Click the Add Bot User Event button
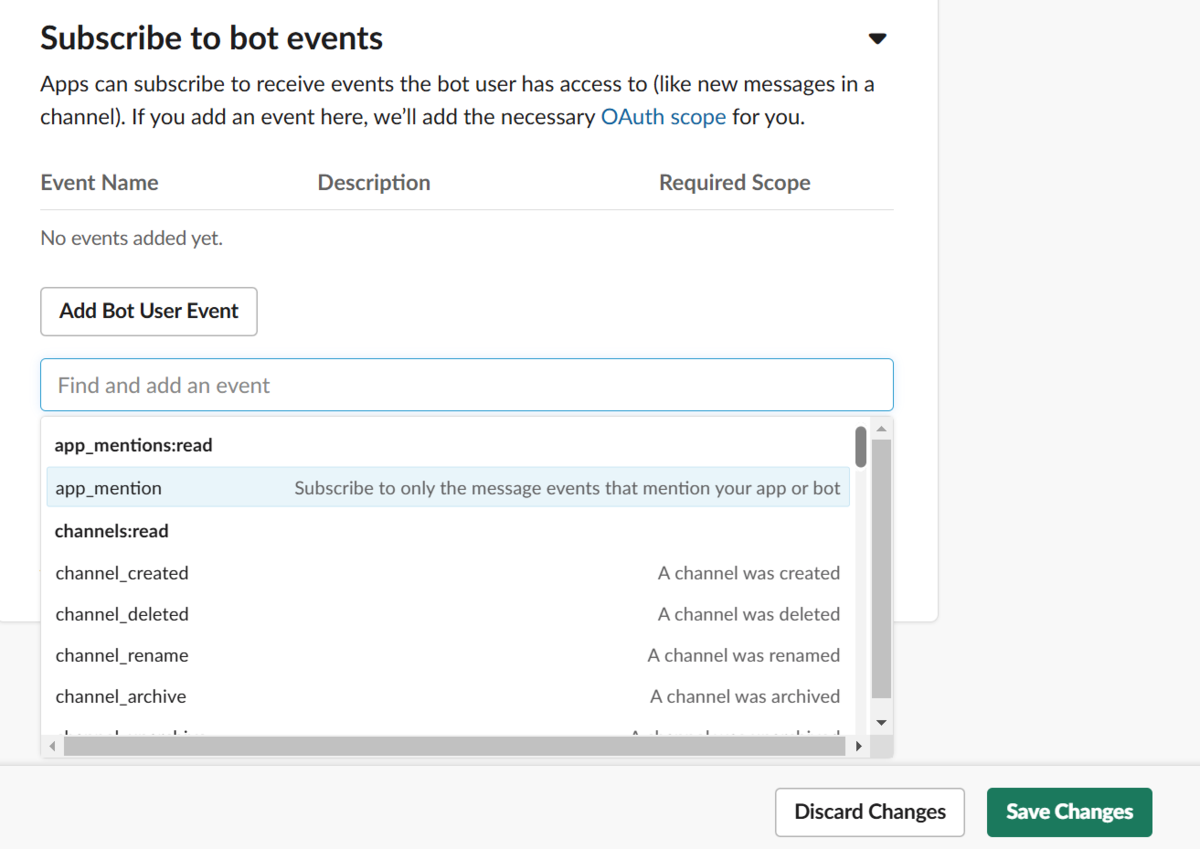The width and height of the screenshot is (1200, 849). point(149,311)
